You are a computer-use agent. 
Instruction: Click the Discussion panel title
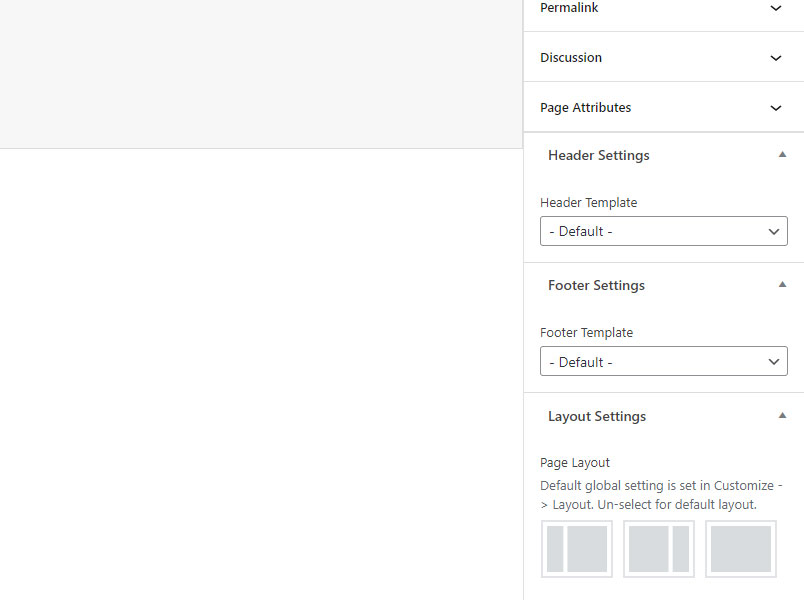pos(571,57)
